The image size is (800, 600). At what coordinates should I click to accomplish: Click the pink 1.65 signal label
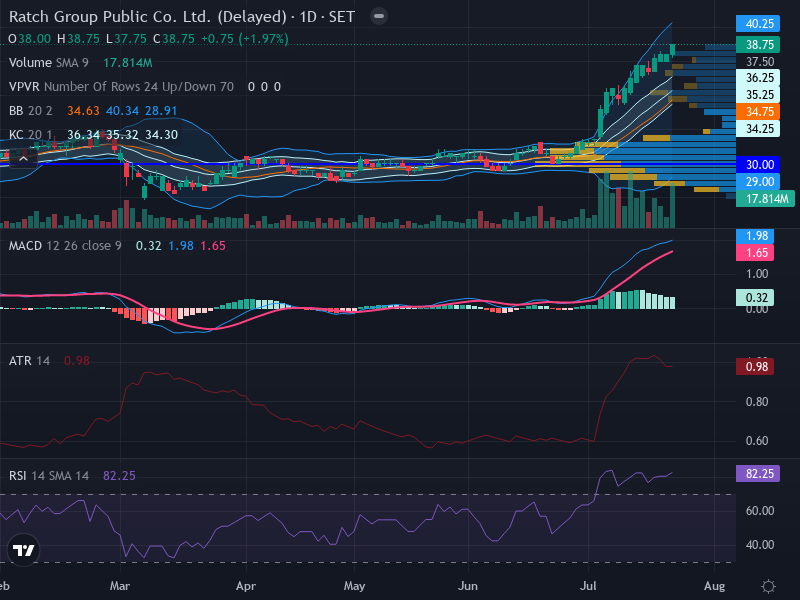pyautogui.click(x=755, y=253)
